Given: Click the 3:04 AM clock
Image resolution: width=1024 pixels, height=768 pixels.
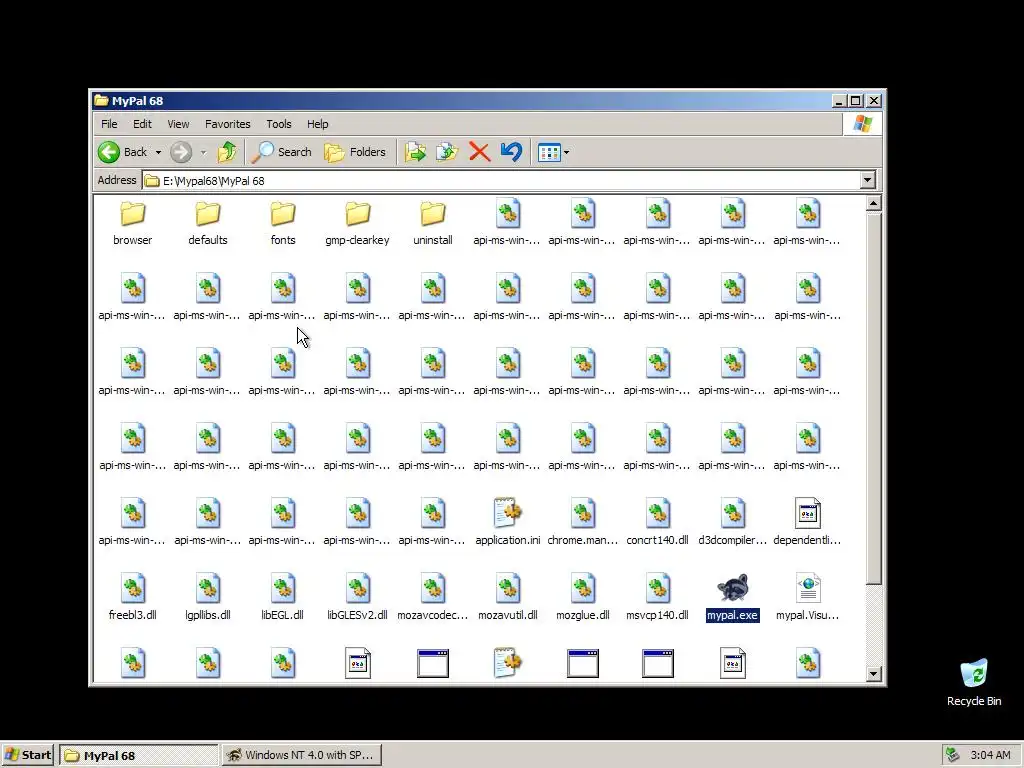Looking at the screenshot, I should [x=990, y=755].
